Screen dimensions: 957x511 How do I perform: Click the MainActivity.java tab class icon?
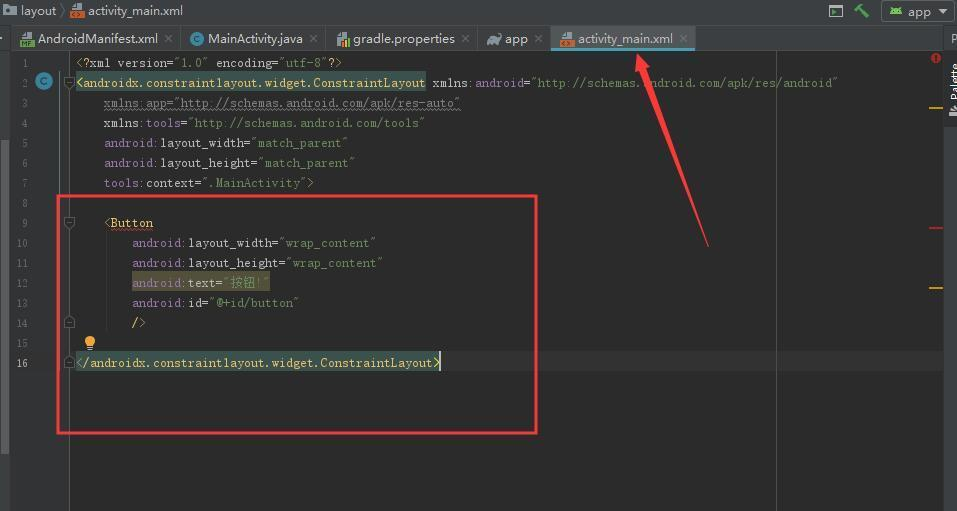tap(197, 39)
